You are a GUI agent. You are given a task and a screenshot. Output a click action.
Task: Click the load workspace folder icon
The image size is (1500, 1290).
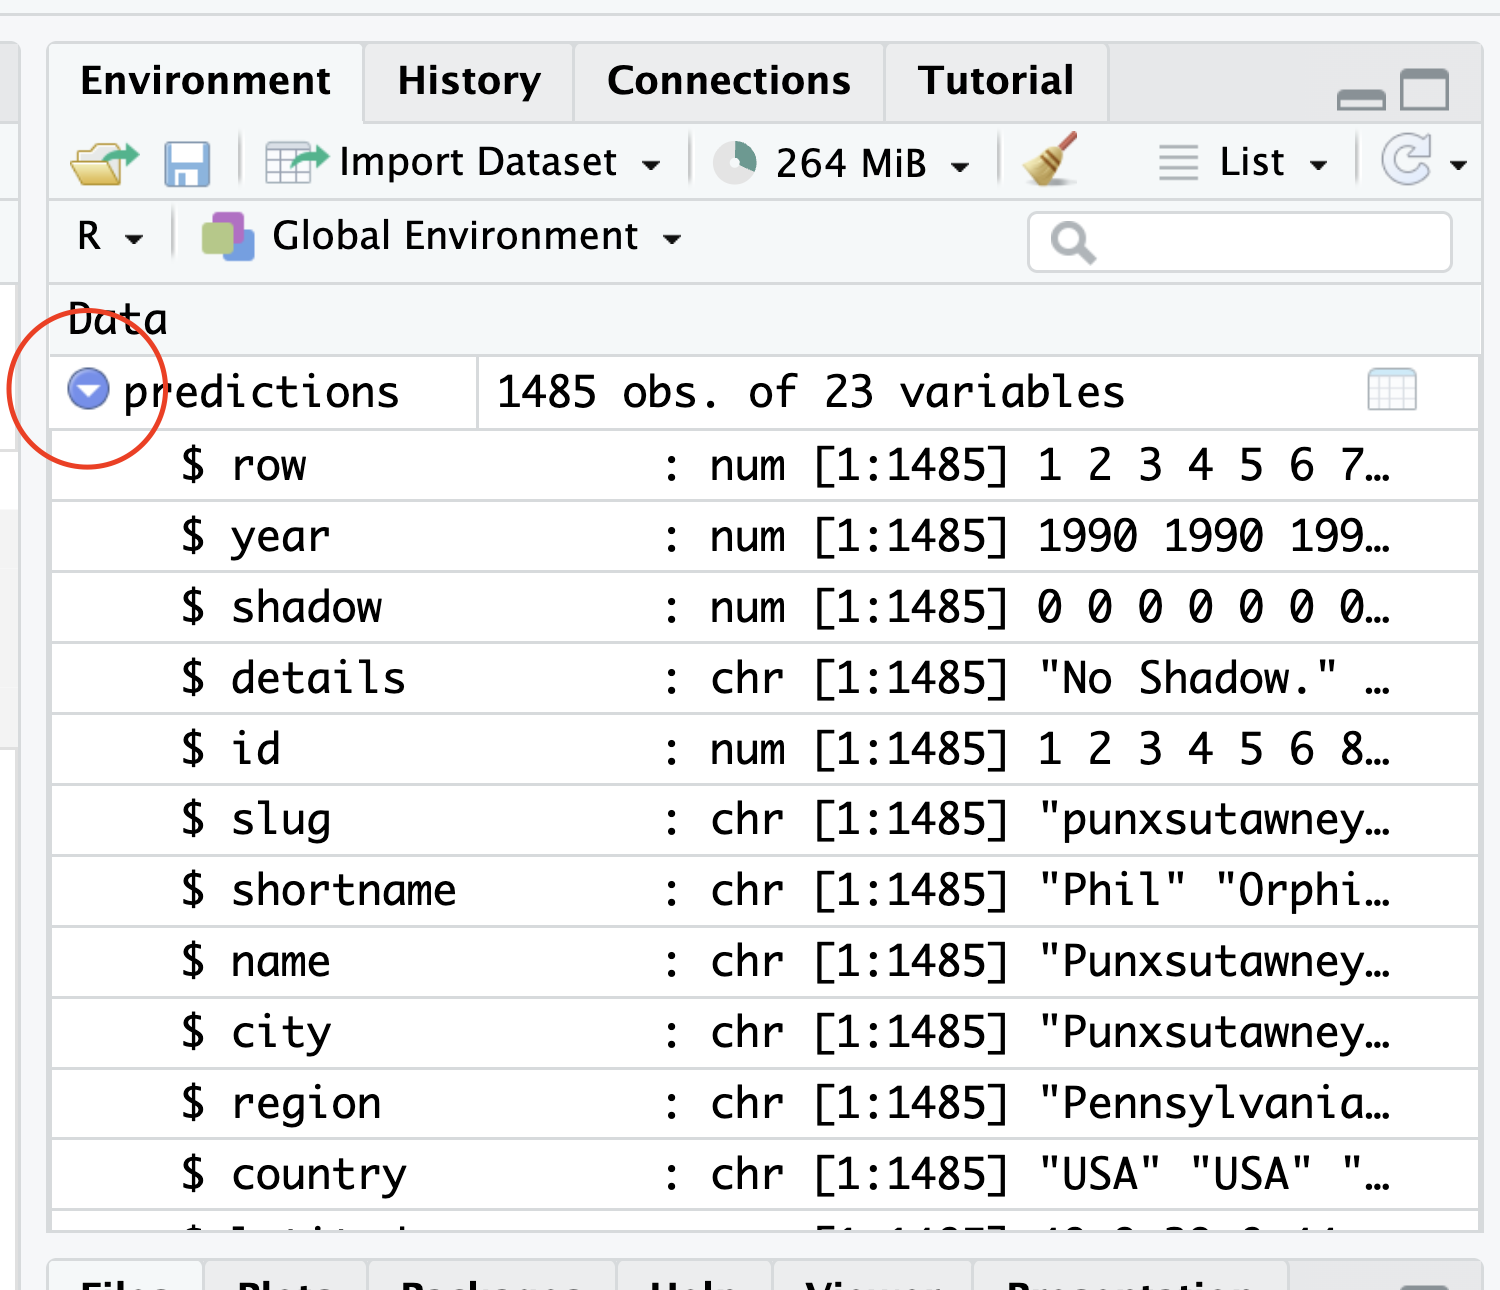(x=104, y=162)
